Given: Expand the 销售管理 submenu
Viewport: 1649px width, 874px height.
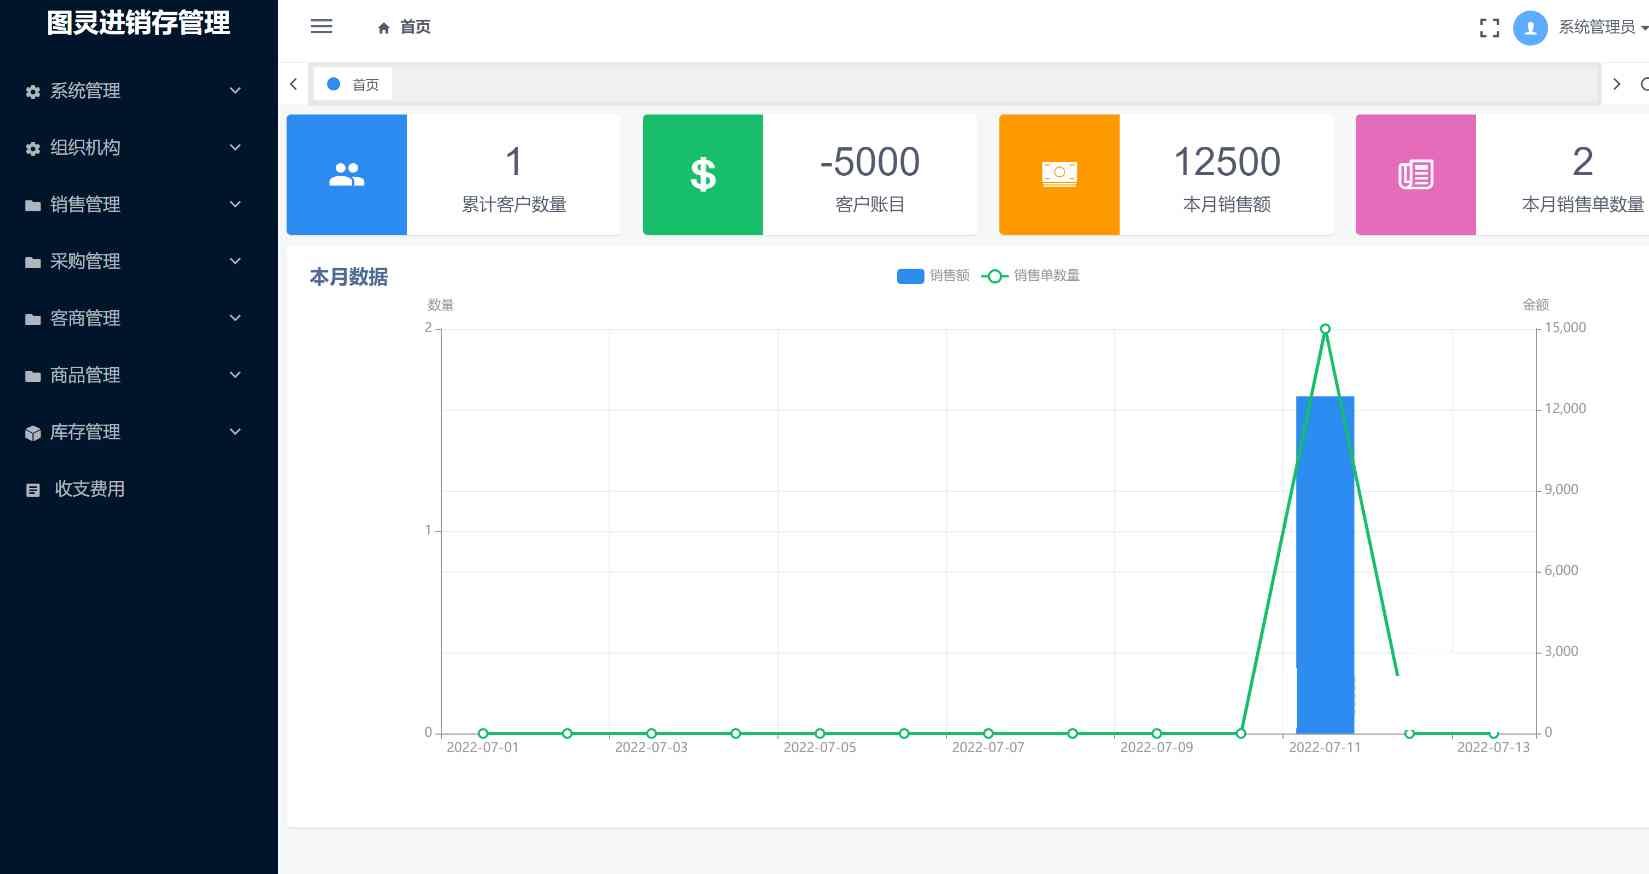Looking at the screenshot, I should pyautogui.click(x=135, y=205).
